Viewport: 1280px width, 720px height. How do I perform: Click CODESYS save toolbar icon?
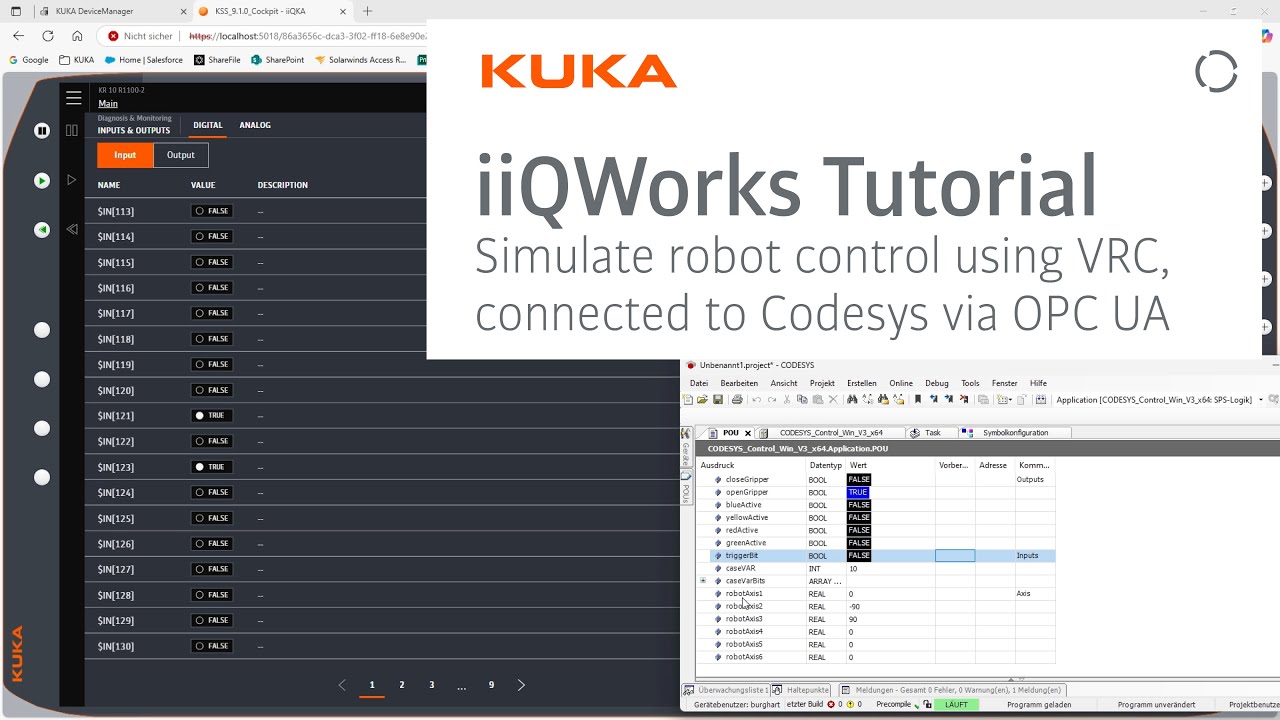click(718, 400)
